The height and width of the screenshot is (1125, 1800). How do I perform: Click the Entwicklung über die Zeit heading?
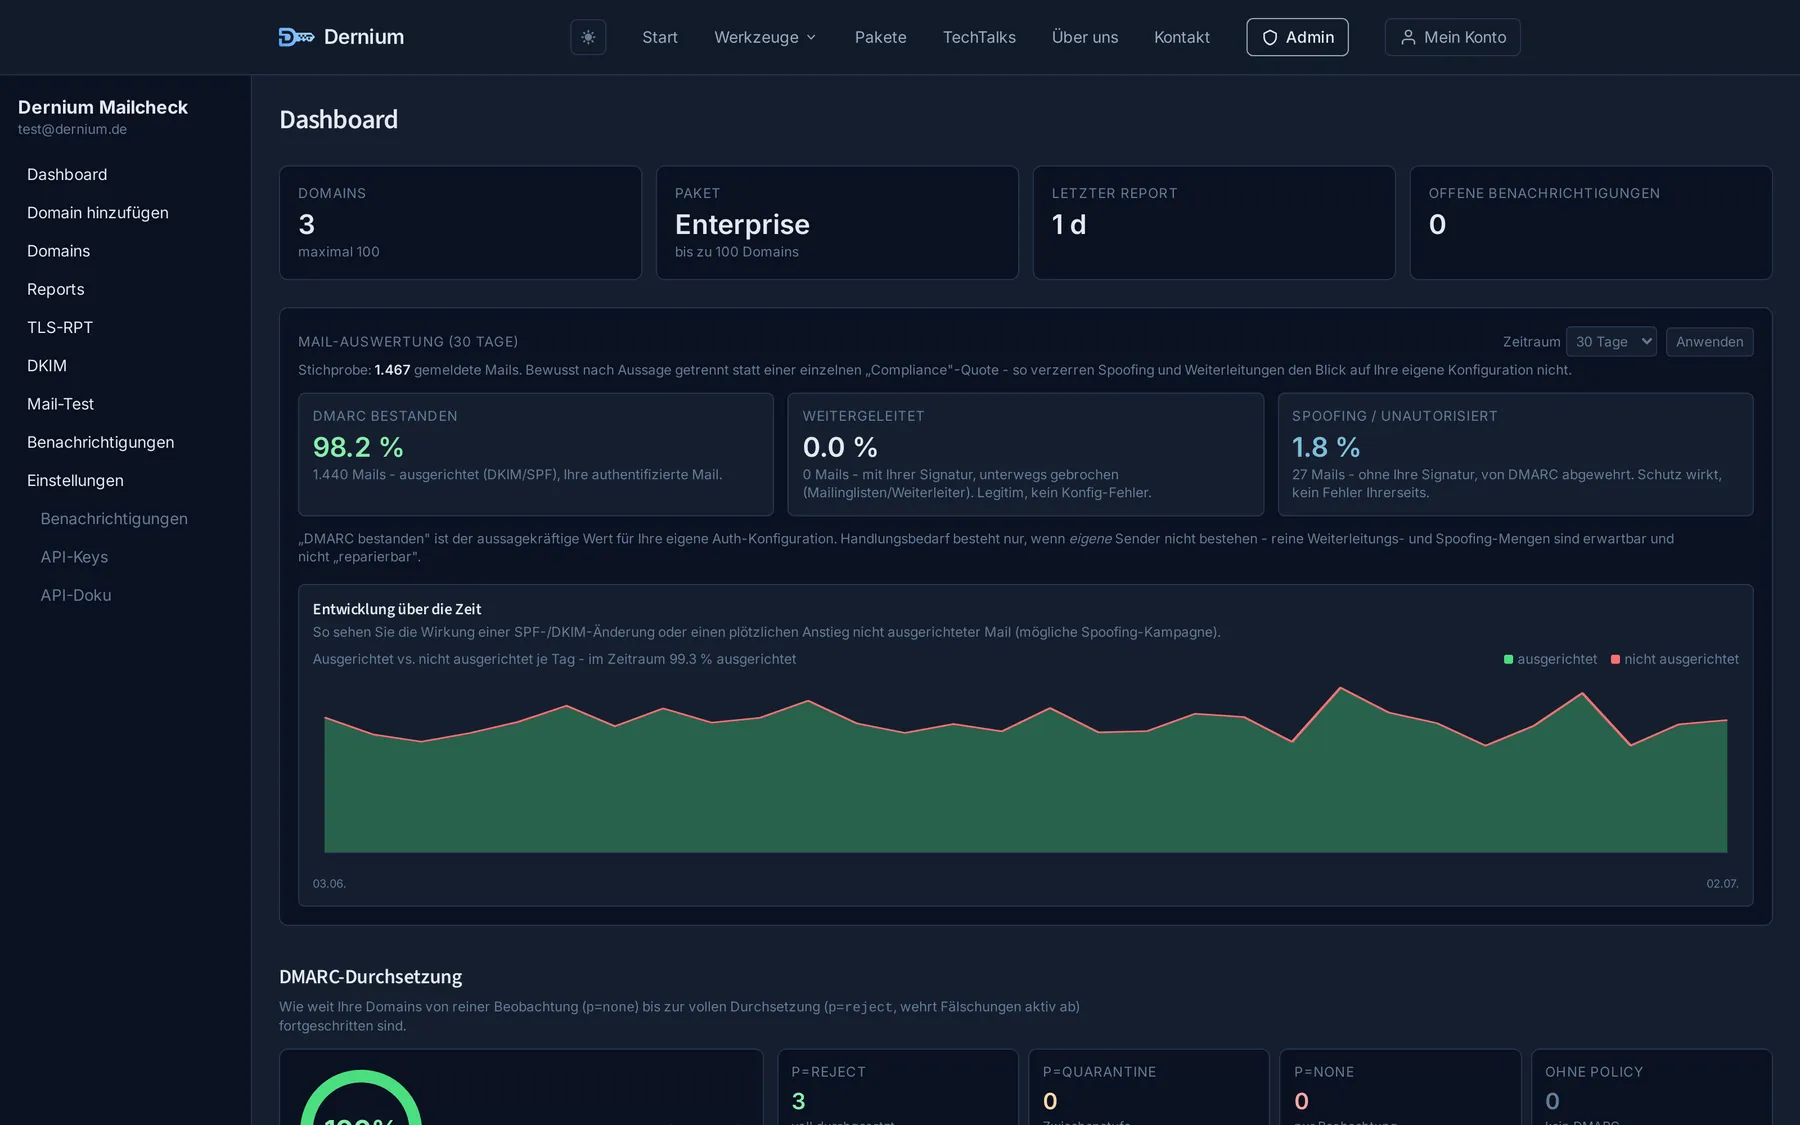pos(397,609)
